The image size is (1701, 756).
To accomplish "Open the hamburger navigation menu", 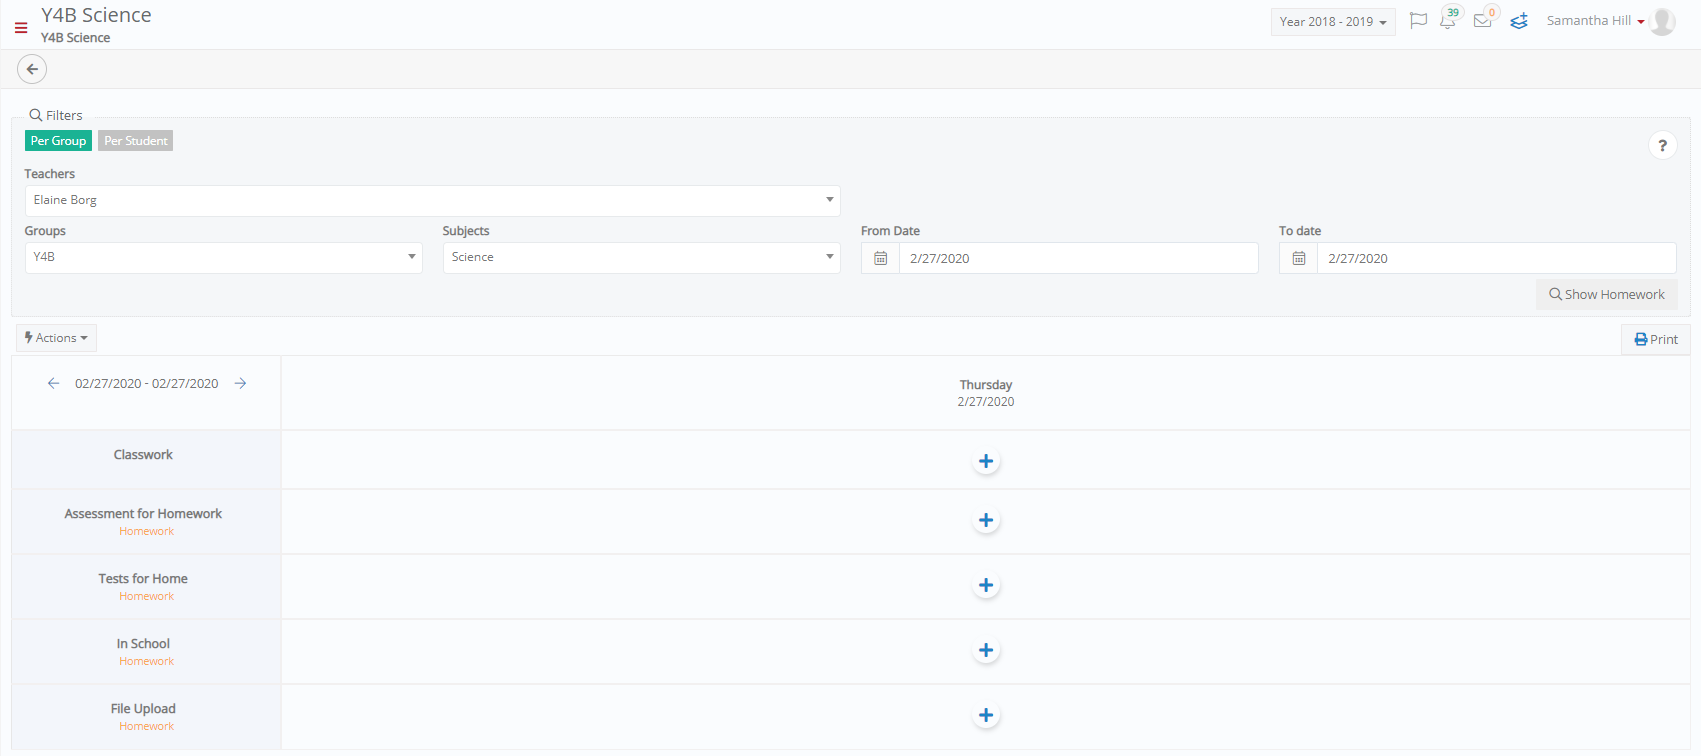I will click(x=21, y=28).
